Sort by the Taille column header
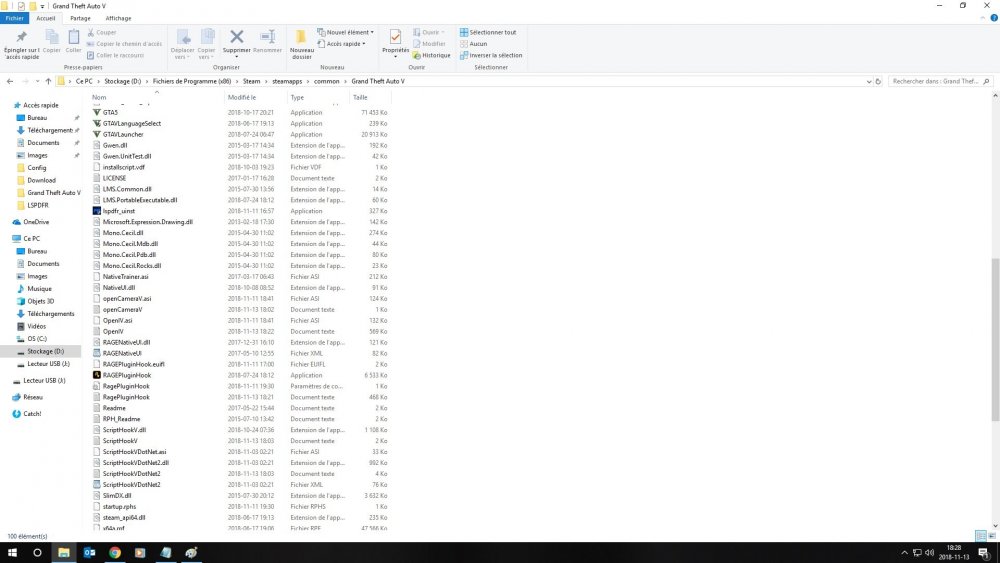This screenshot has width=1000, height=563. coord(370,98)
